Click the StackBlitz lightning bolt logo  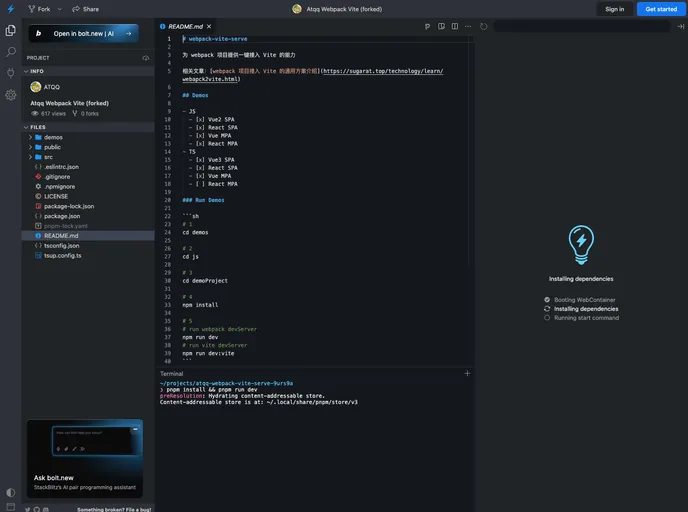coord(11,9)
